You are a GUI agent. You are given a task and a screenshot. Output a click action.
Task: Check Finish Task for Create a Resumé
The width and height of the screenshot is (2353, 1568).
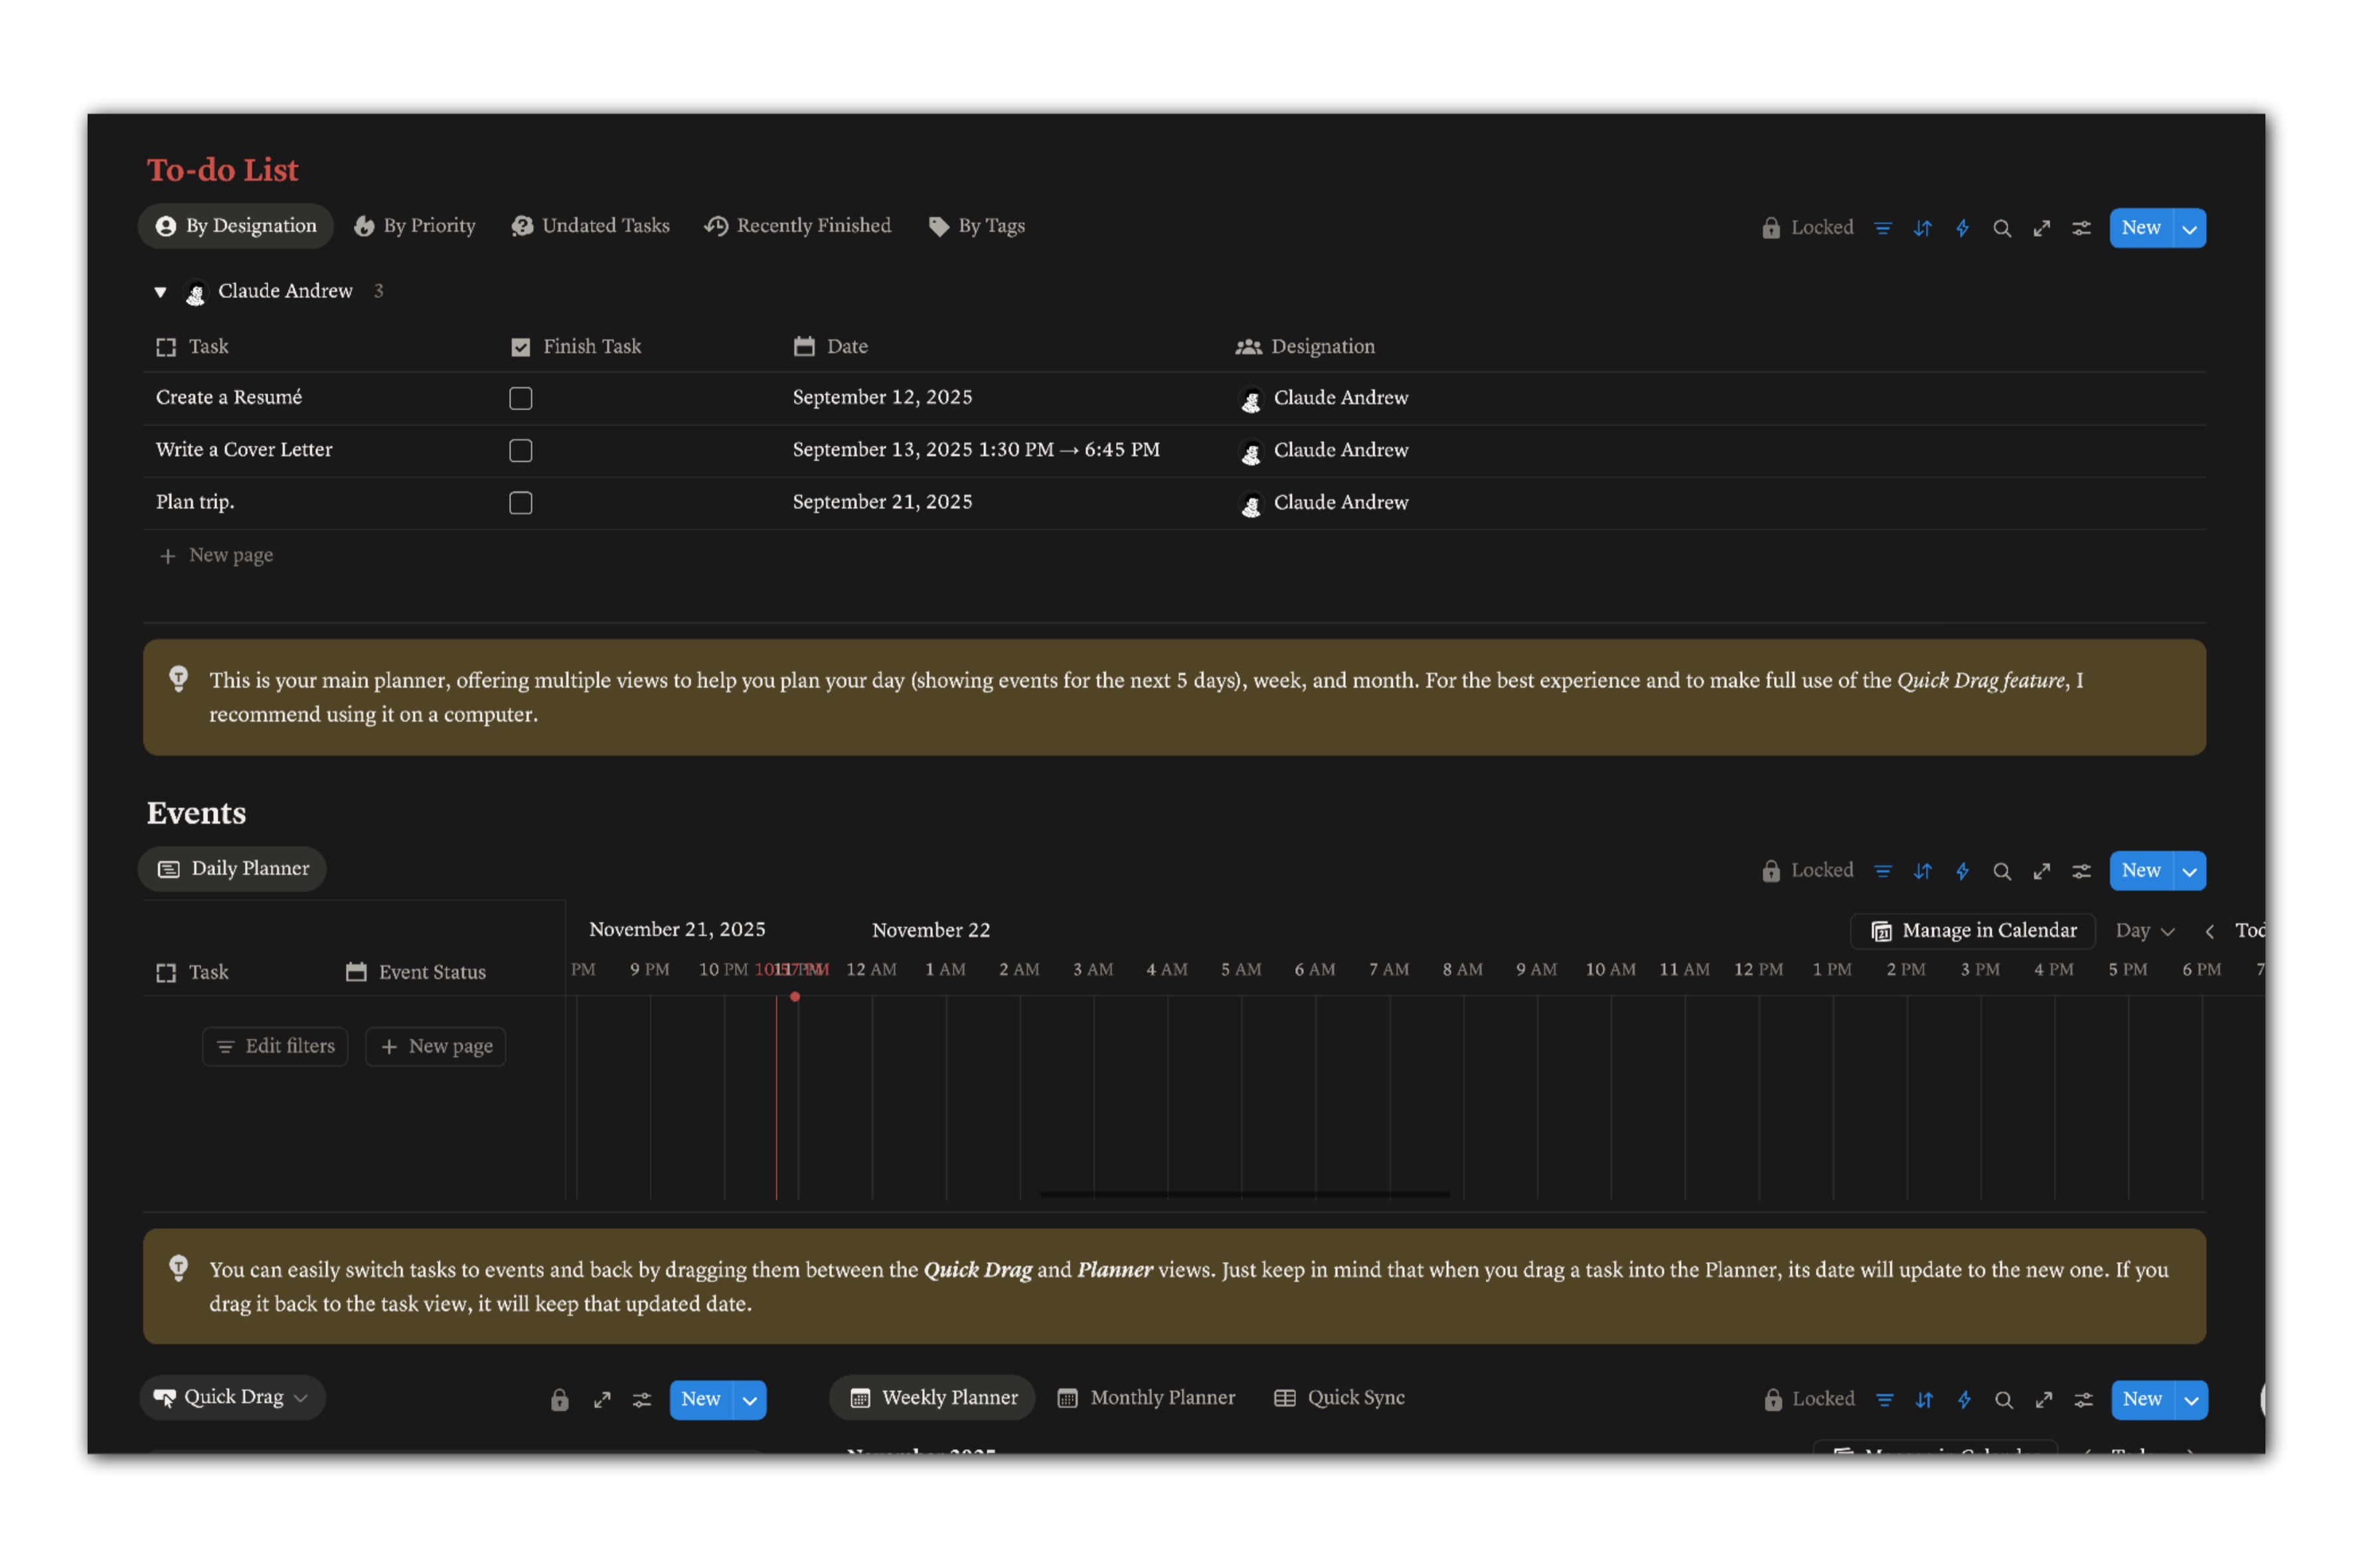[x=520, y=398]
